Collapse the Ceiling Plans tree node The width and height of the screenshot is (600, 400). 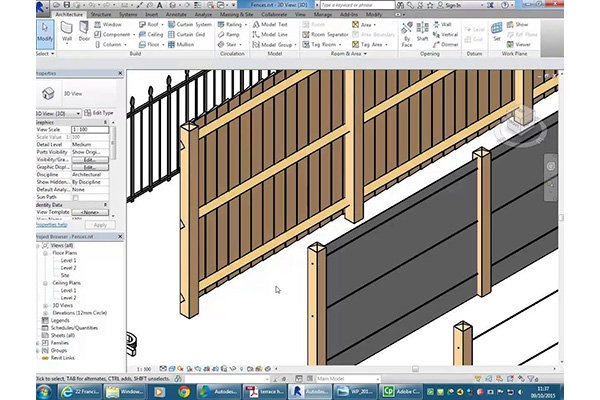coord(45,283)
